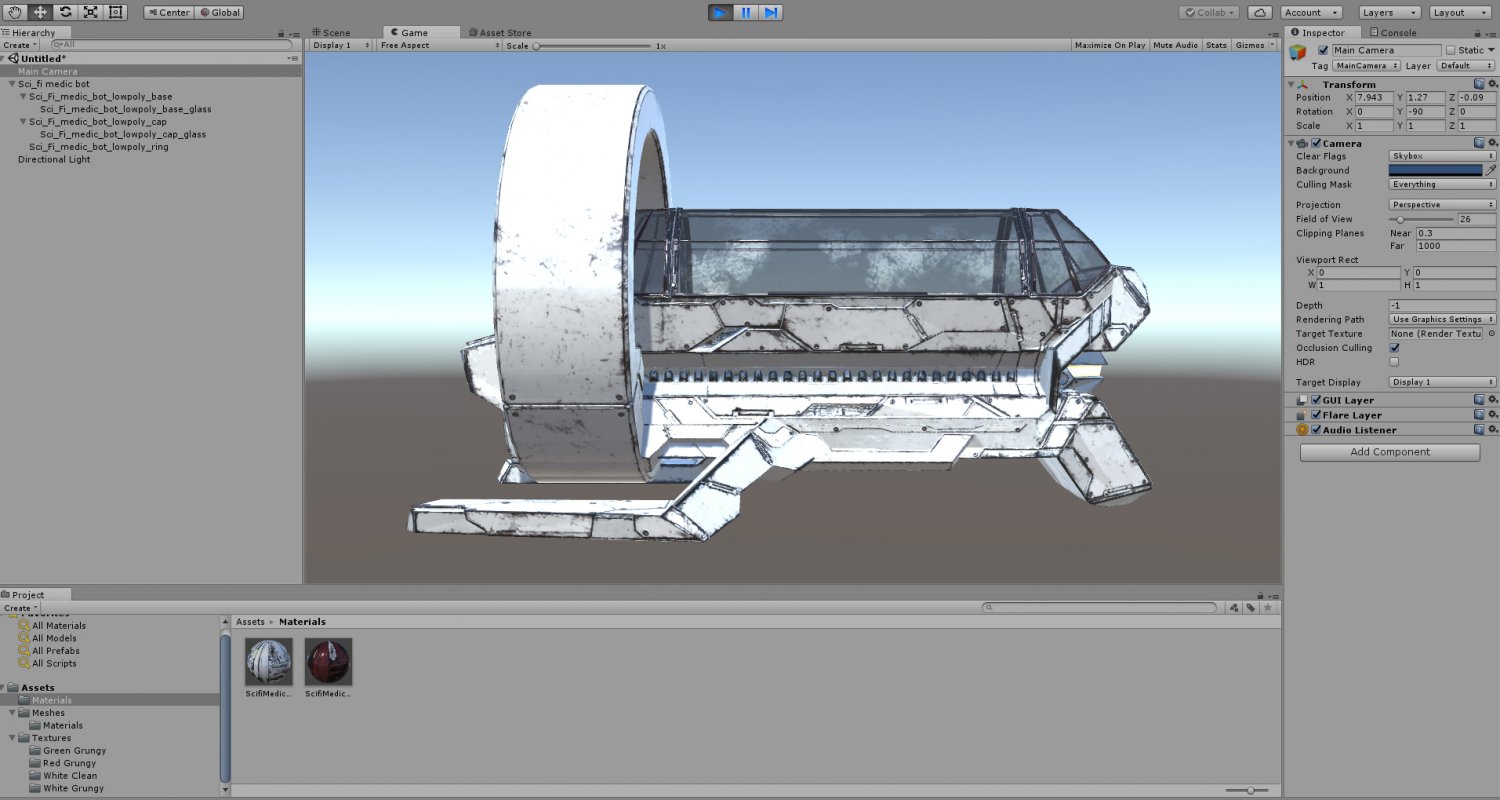Select the Rotate tool icon
This screenshot has height=800, width=1500.
[x=66, y=12]
